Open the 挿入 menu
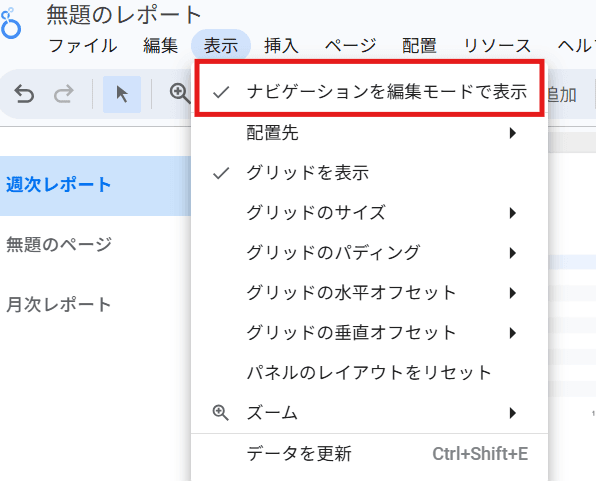Image resolution: width=596 pixels, height=481 pixels. (281, 46)
